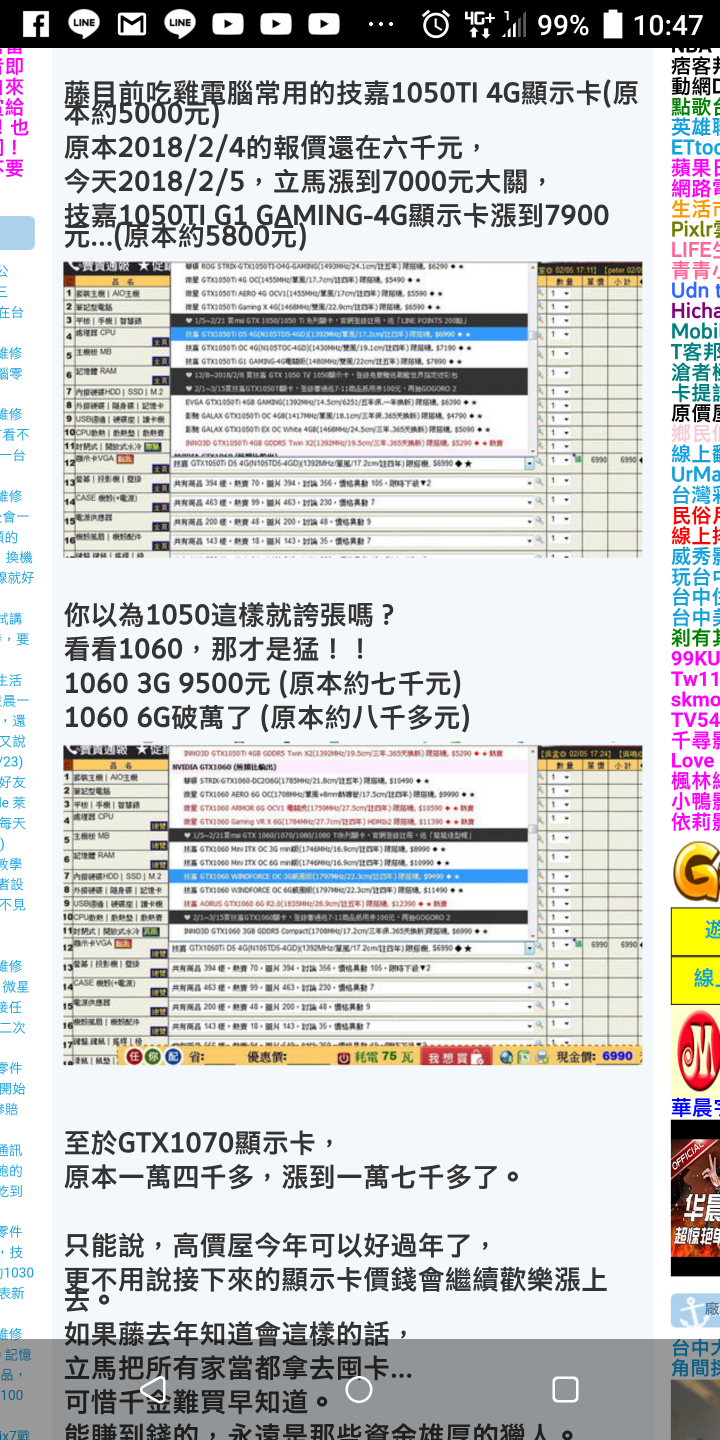Tap the line '你以為1050這樣就誇張嗎？'

[231, 614]
